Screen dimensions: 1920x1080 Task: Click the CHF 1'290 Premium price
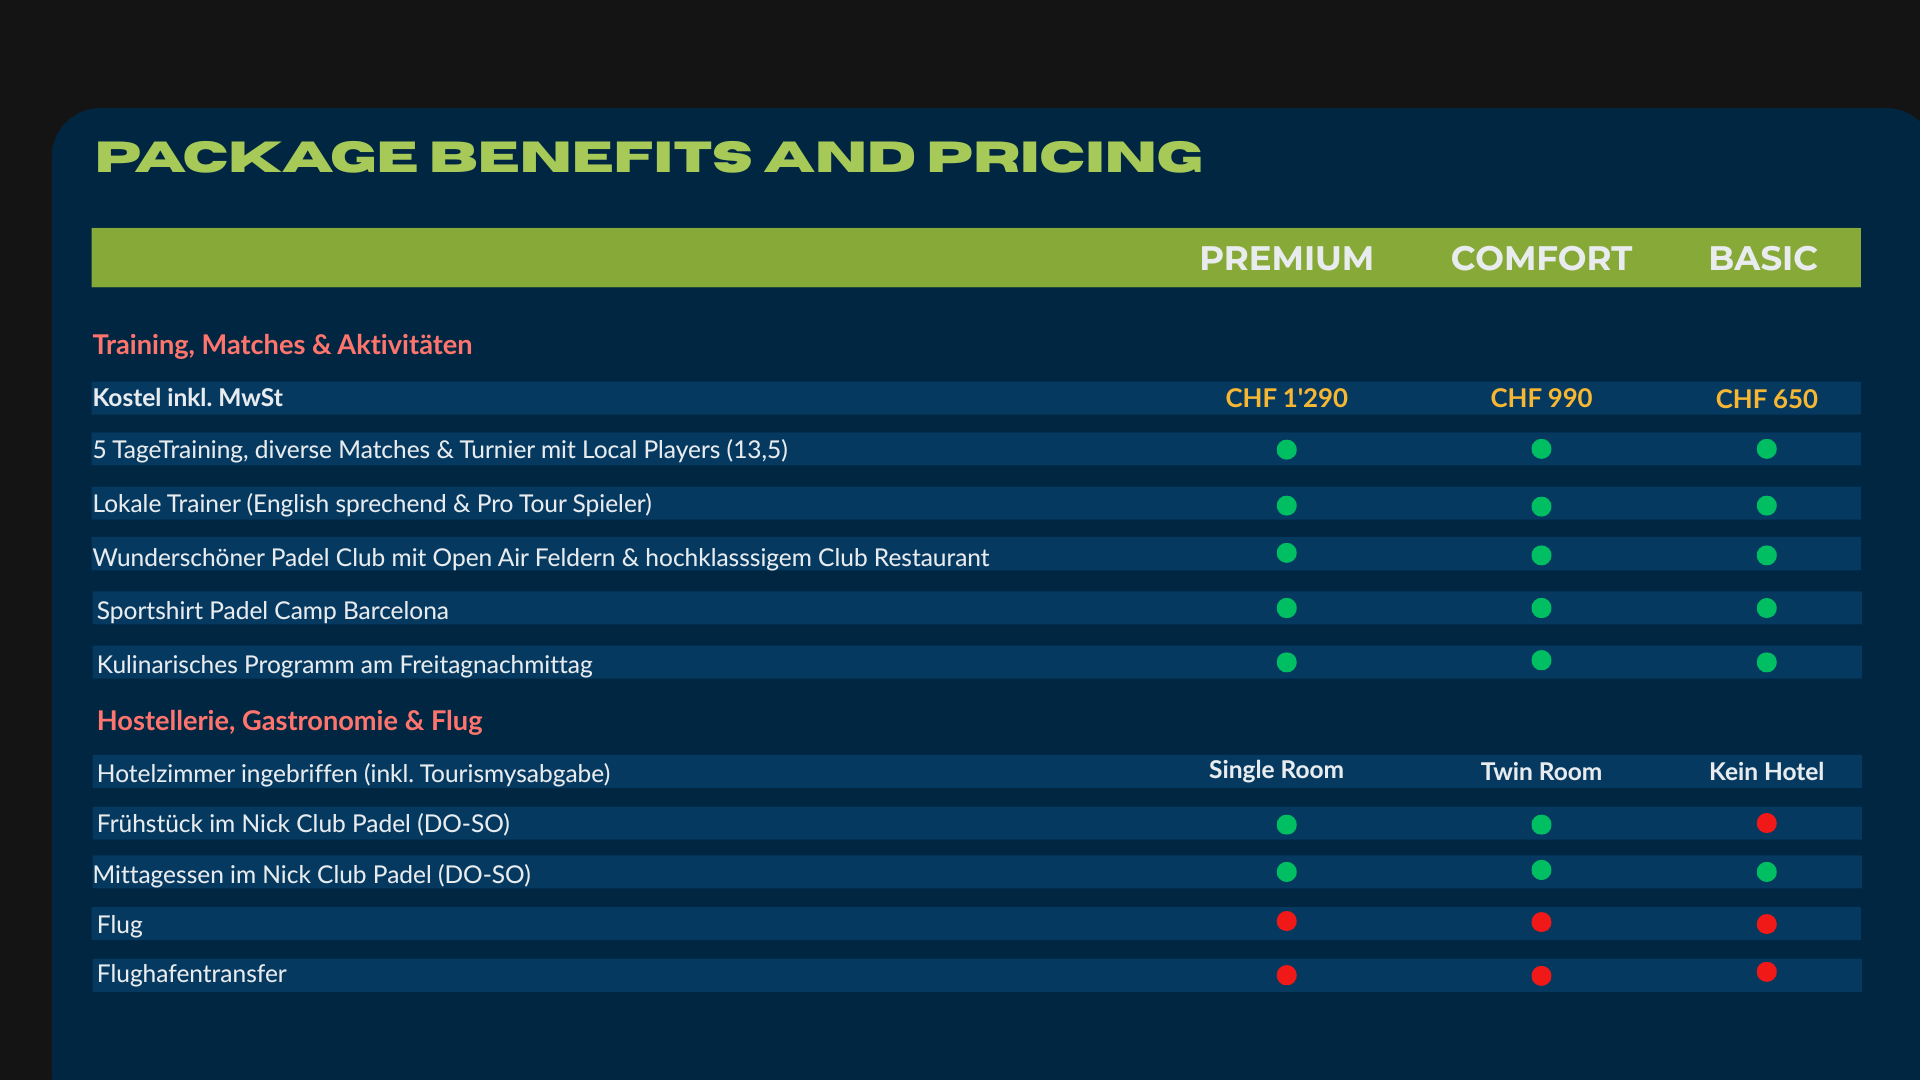click(1286, 398)
